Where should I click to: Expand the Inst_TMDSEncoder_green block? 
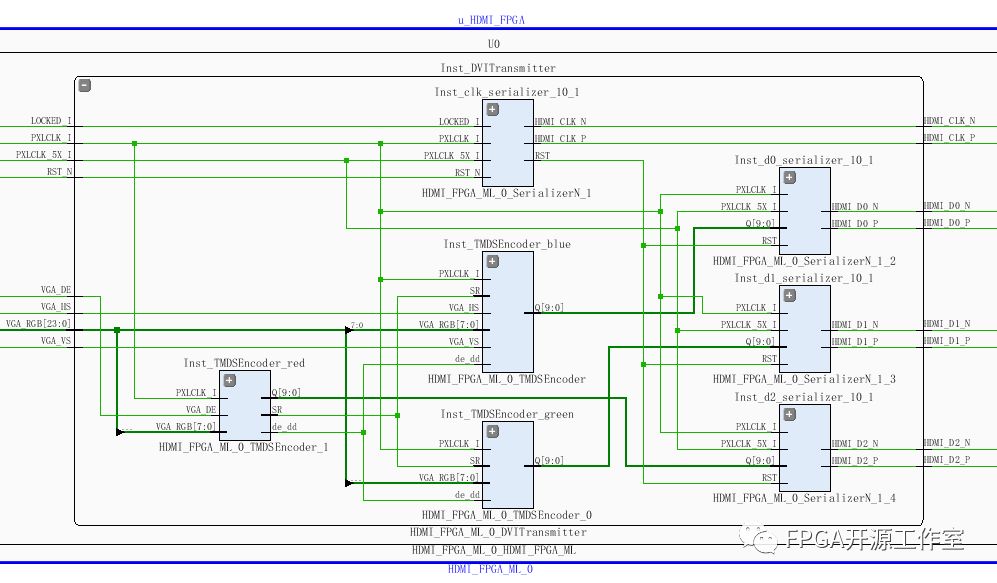point(492,431)
